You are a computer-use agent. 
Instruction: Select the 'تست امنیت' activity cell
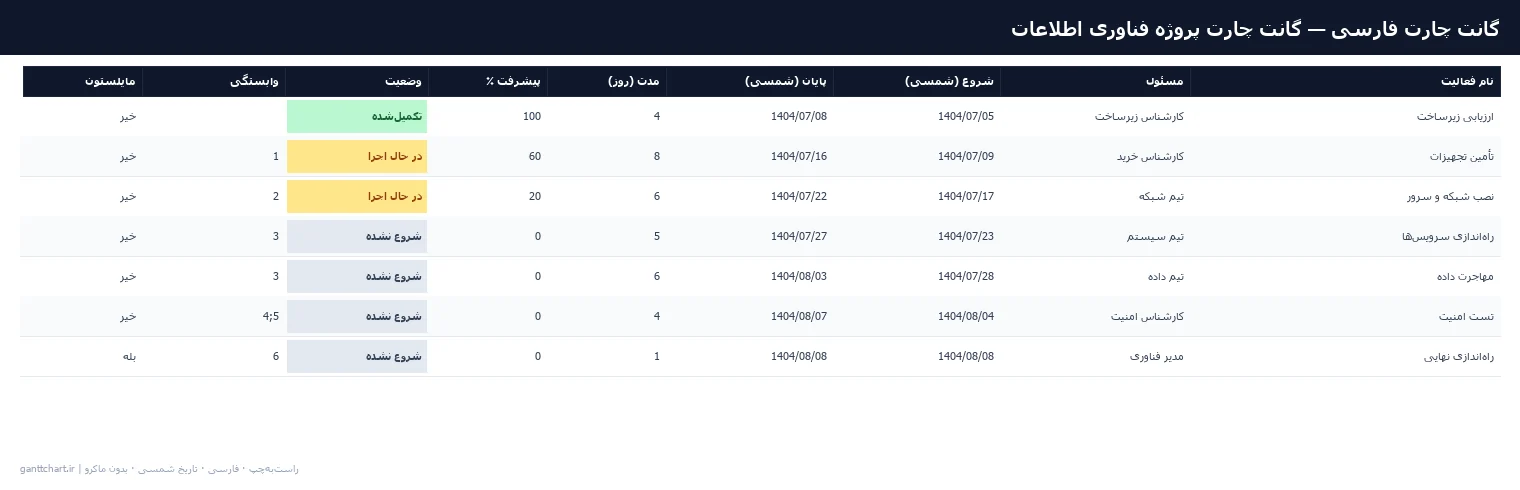1345,317
